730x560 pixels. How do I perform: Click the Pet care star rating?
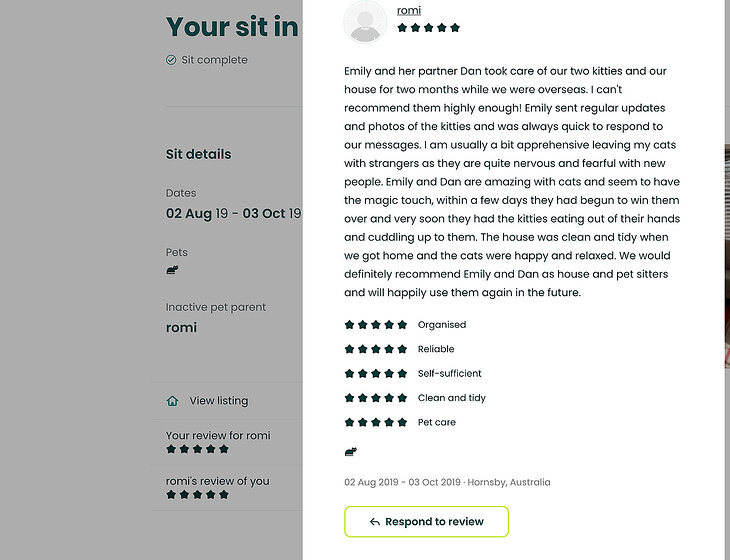(x=375, y=423)
